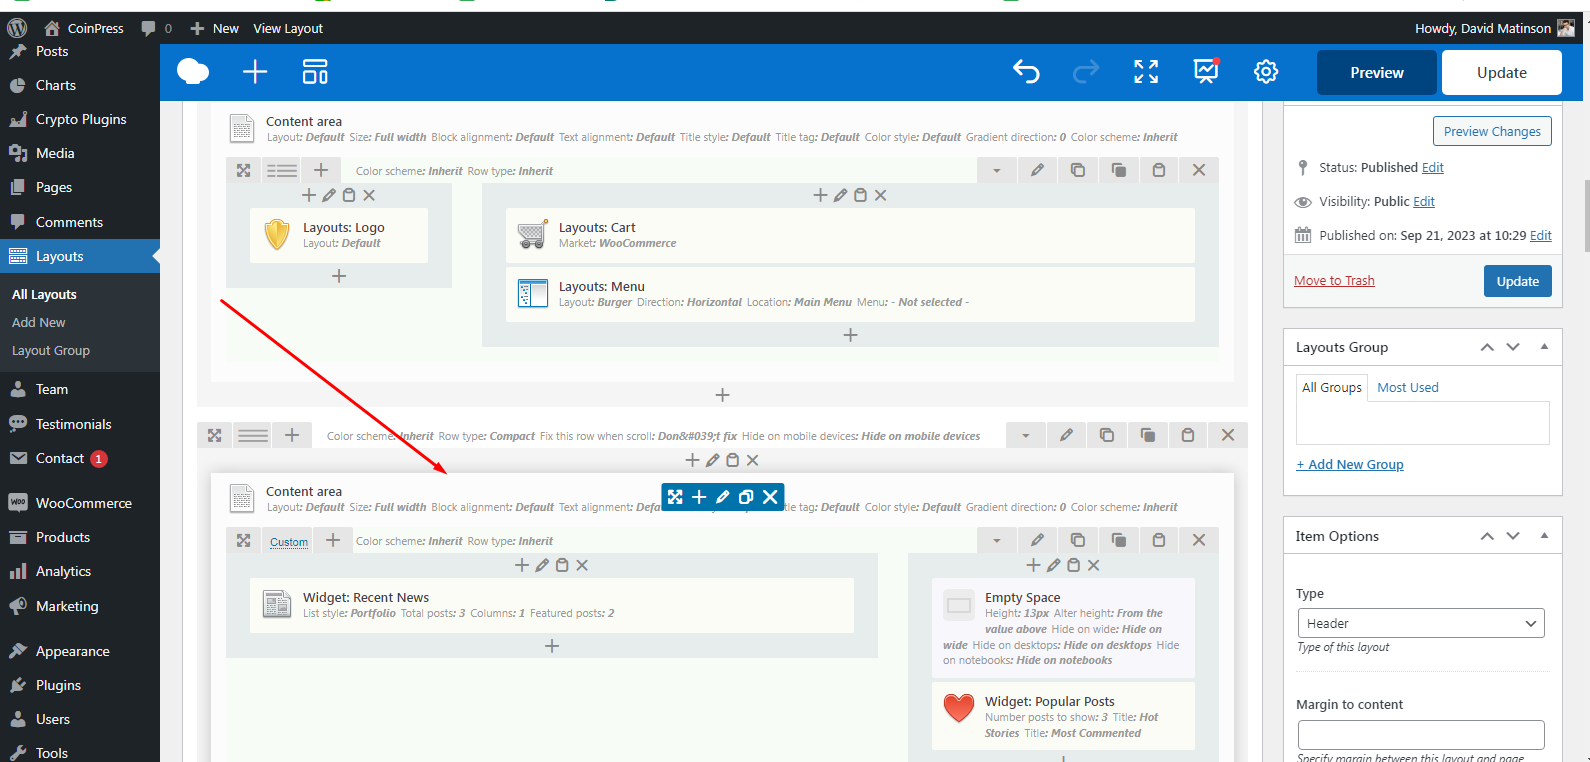Click the undo arrow in blue toolbar
This screenshot has width=1590, height=762.
coord(1026,72)
